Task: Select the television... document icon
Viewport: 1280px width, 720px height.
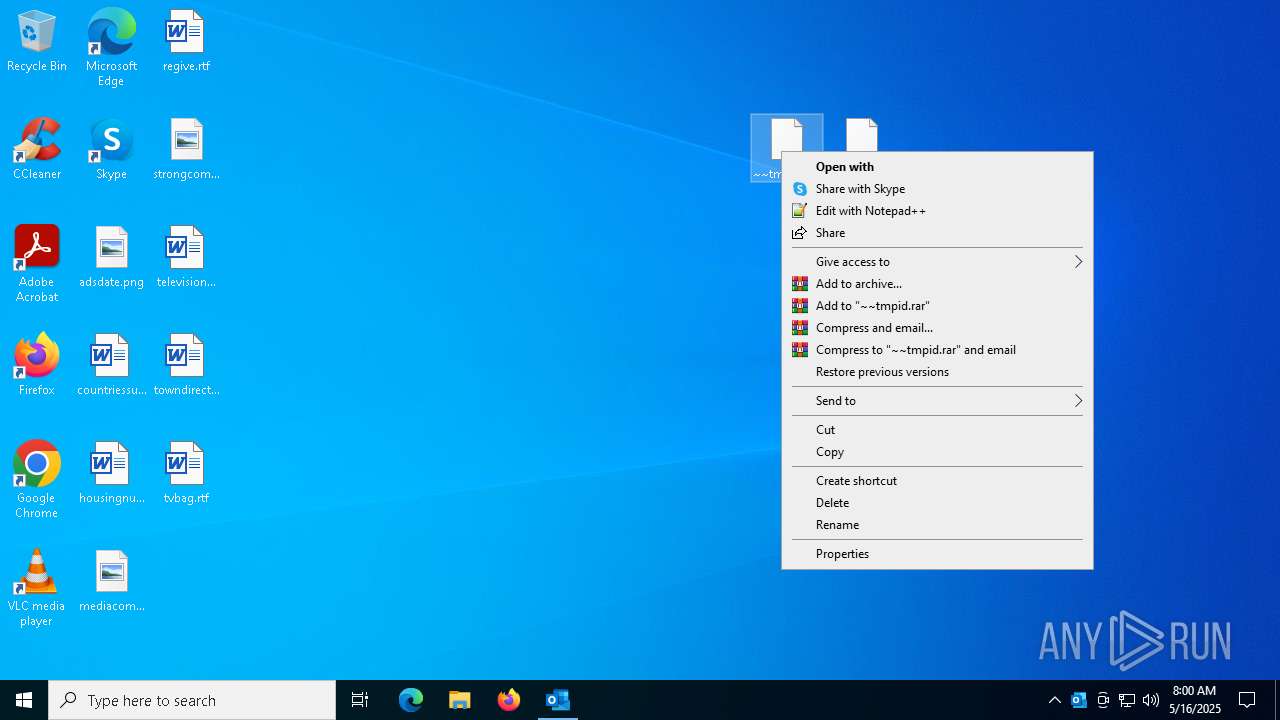Action: pyautogui.click(x=186, y=258)
